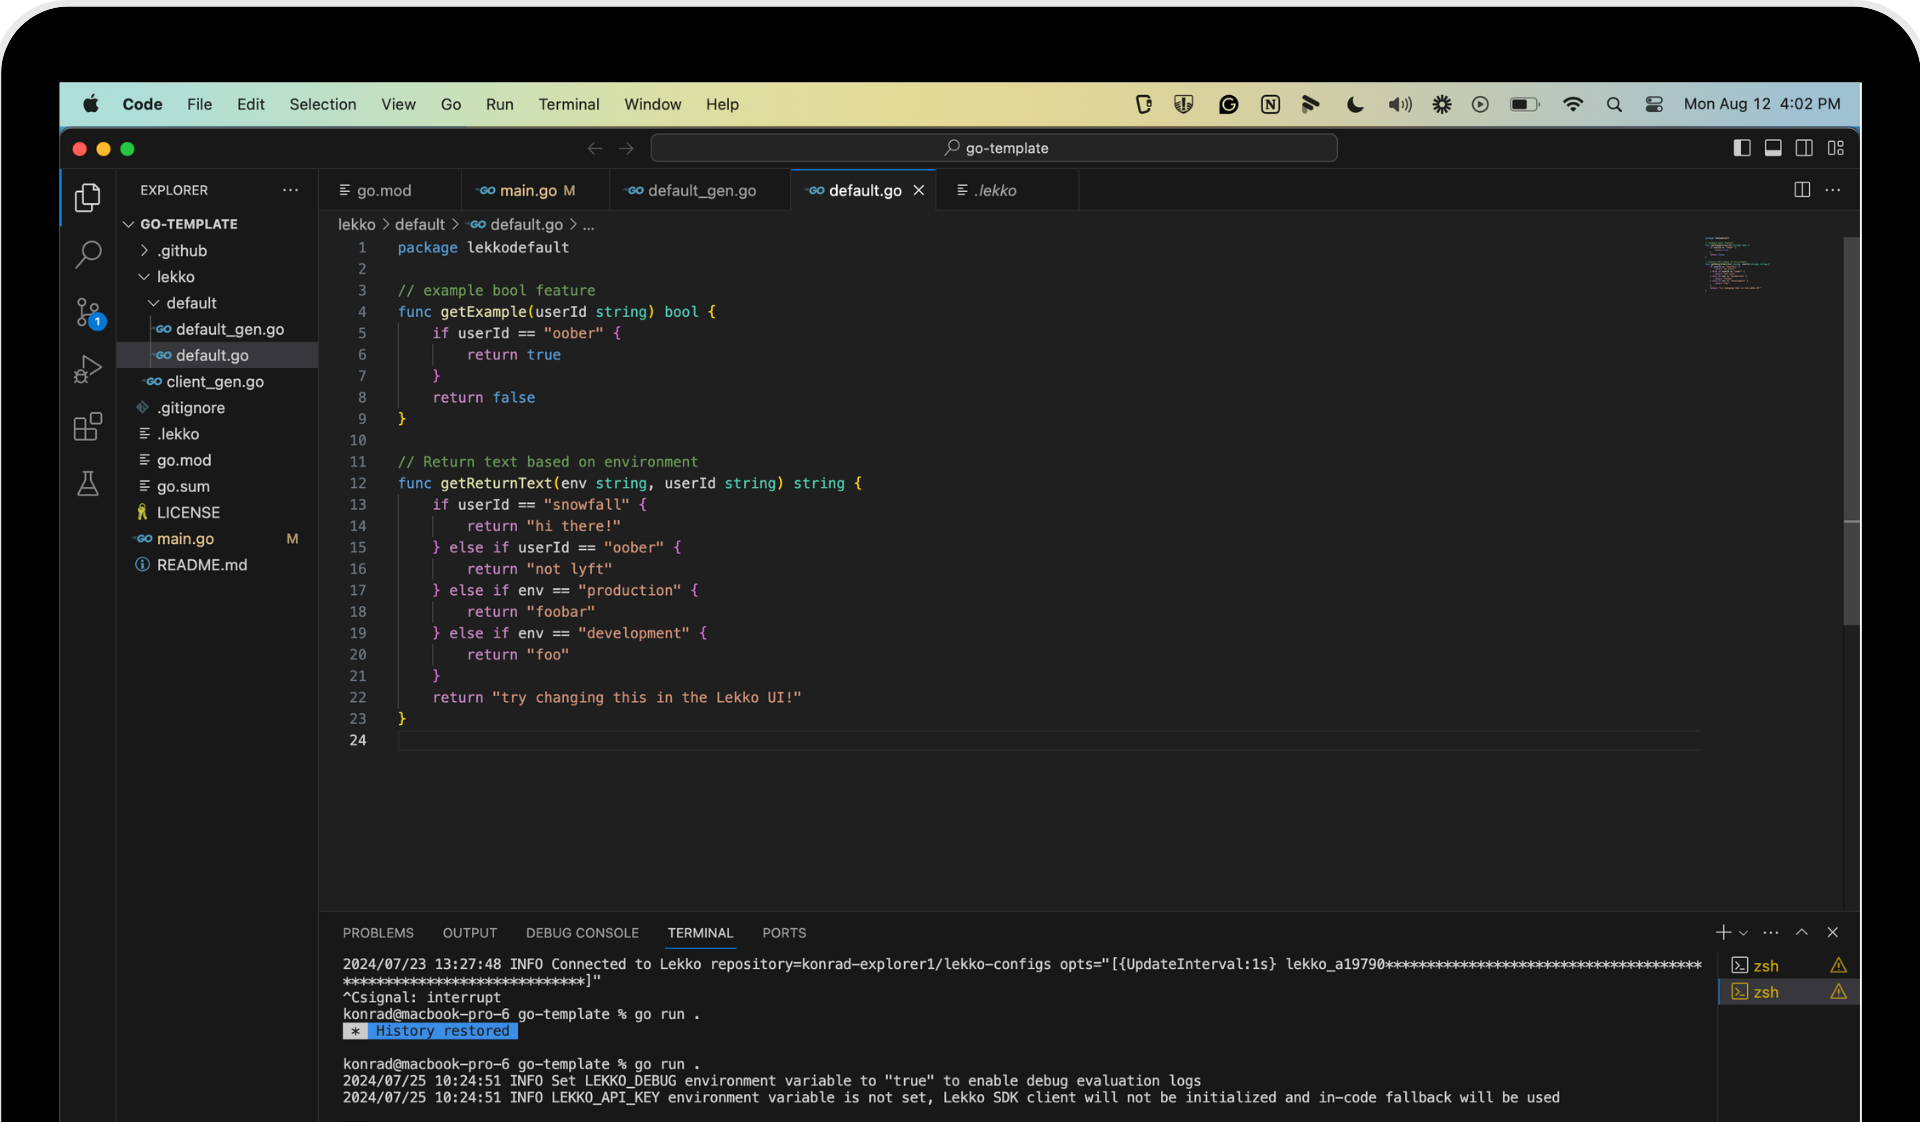
Task: Open the Testing flask view
Action: pyautogui.click(x=88, y=484)
